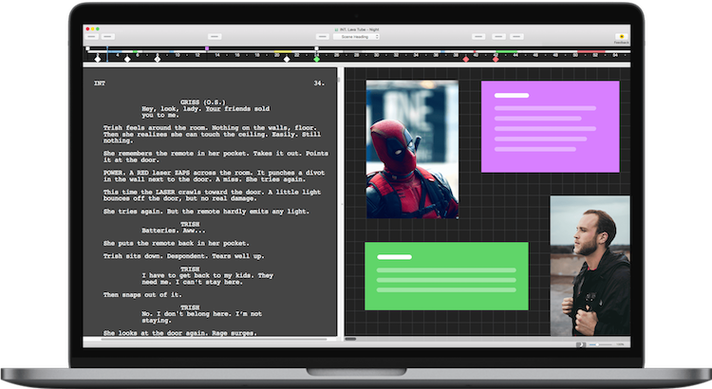Click 'This time the LASER crawls toward the door'

point(212,192)
